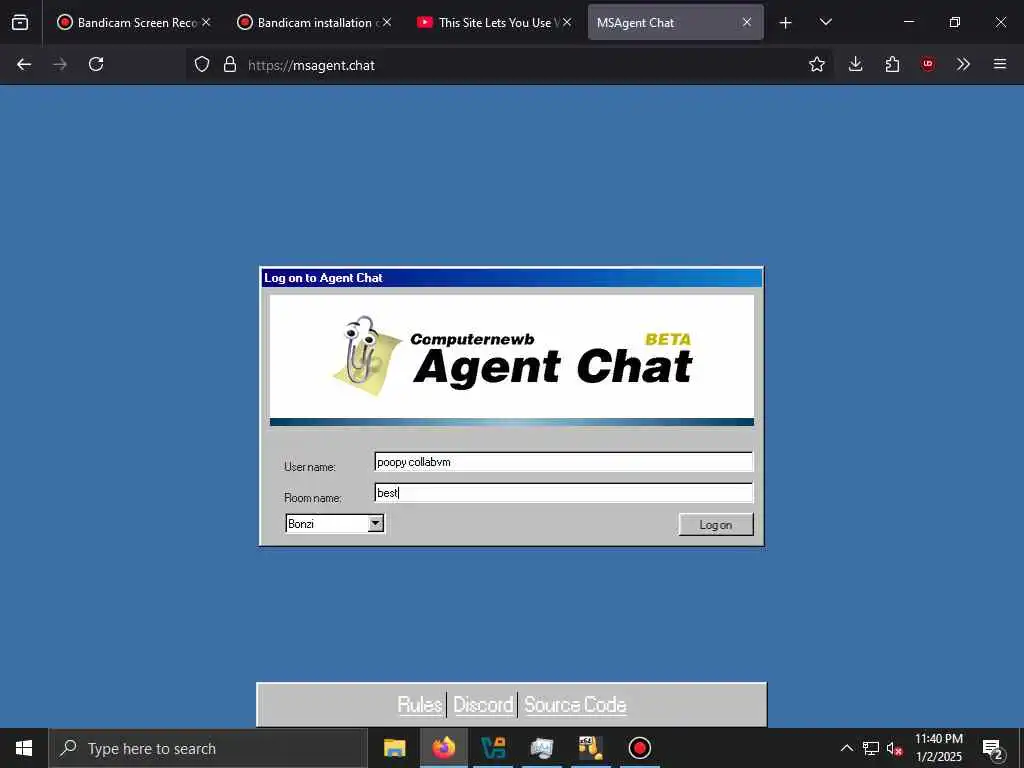
Task: Click the taskbar search box
Action: coord(208,748)
